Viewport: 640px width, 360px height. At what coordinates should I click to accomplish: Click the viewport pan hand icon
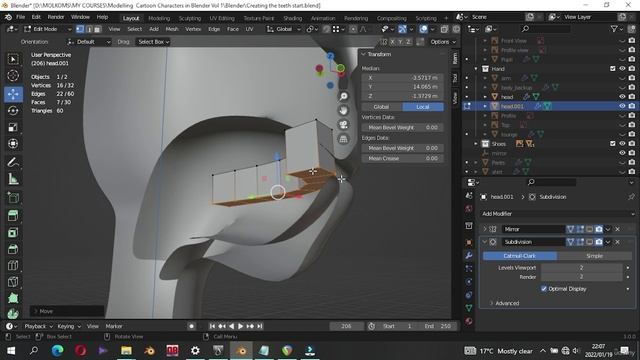[344, 110]
